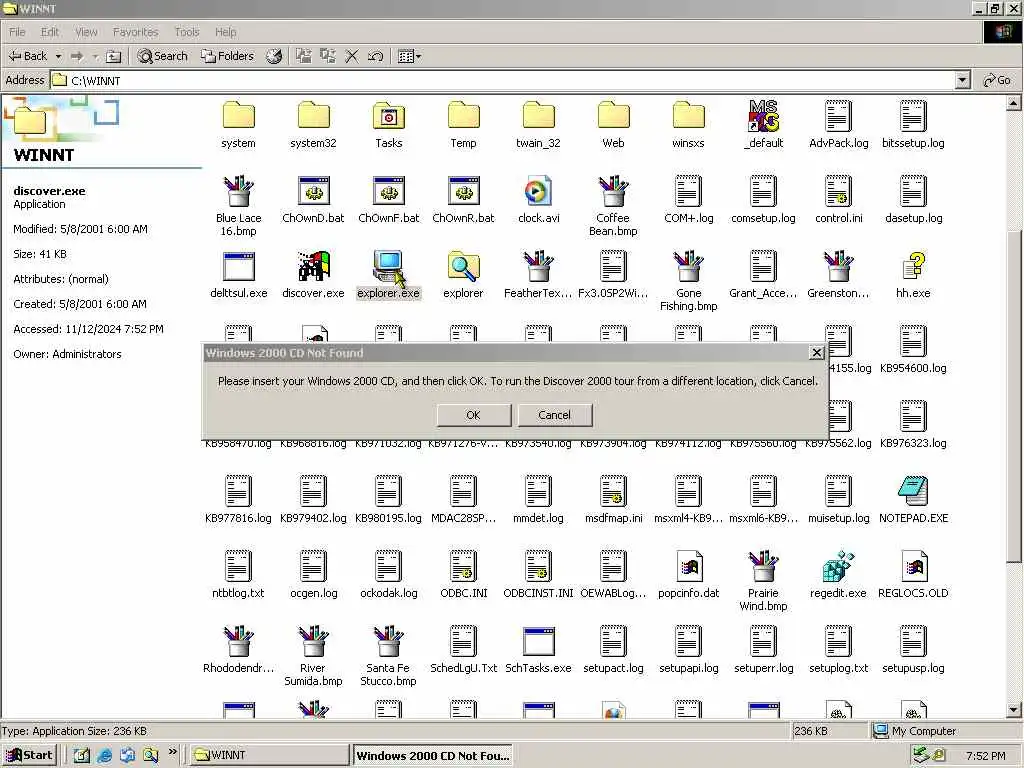
Task: Open the File menu
Action: 17,32
